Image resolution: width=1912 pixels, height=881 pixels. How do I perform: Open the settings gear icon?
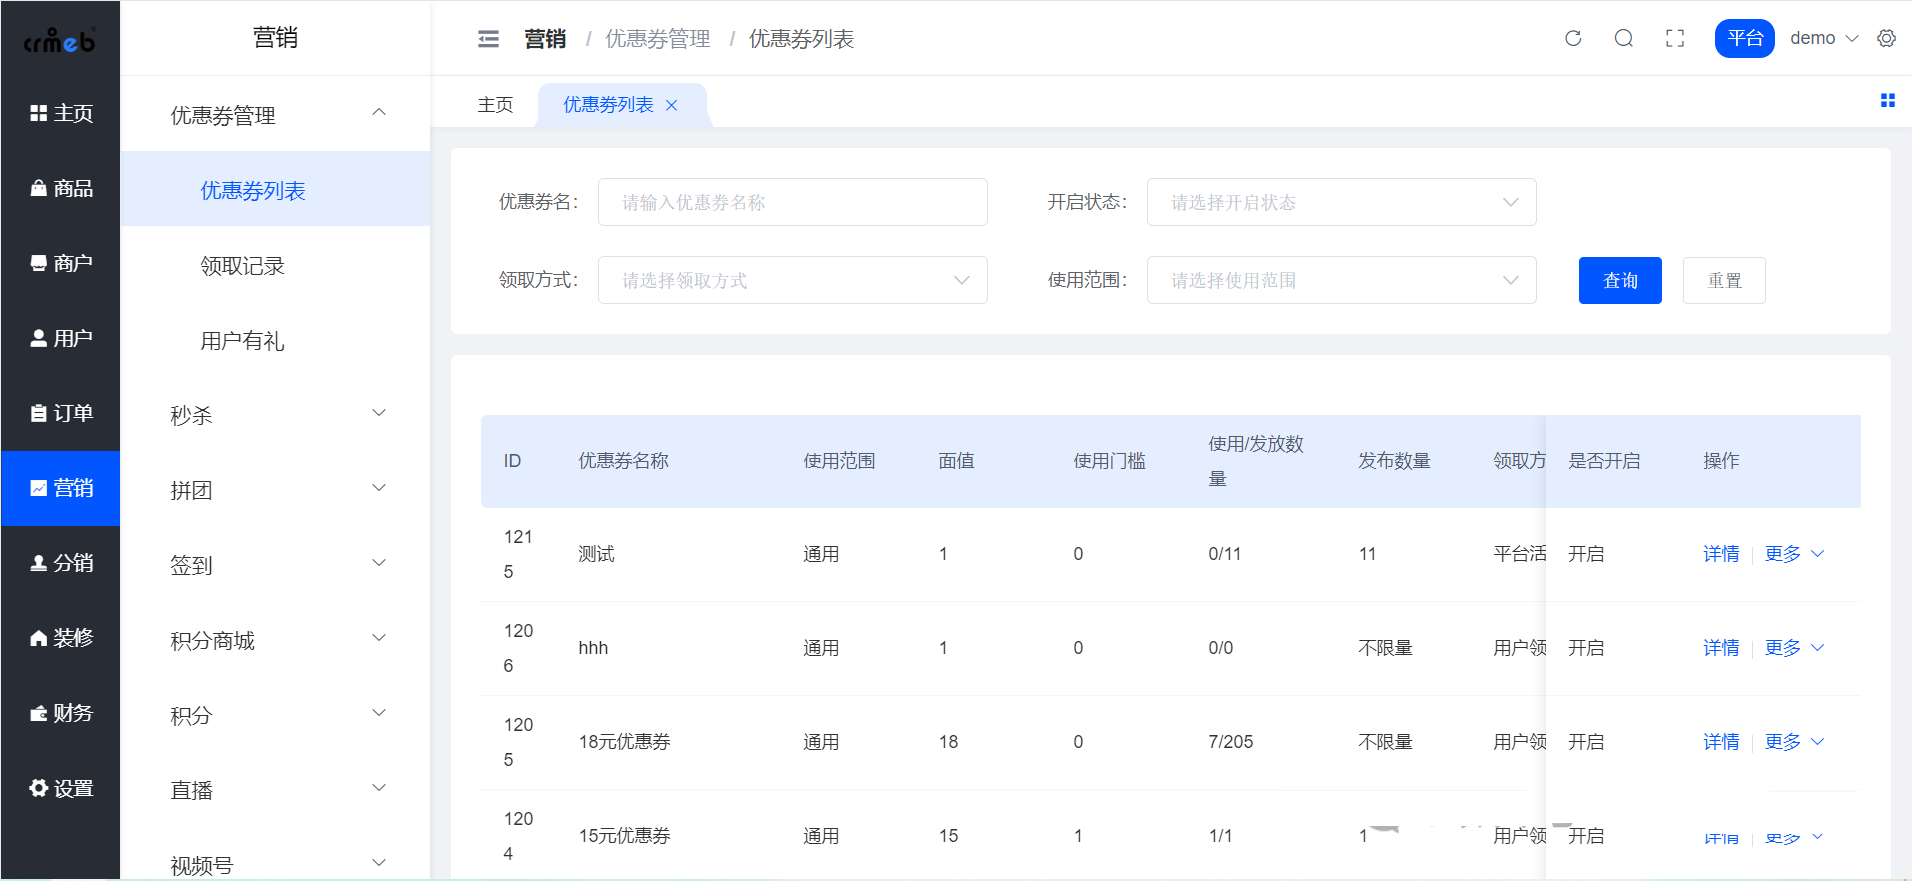pyautogui.click(x=1886, y=38)
